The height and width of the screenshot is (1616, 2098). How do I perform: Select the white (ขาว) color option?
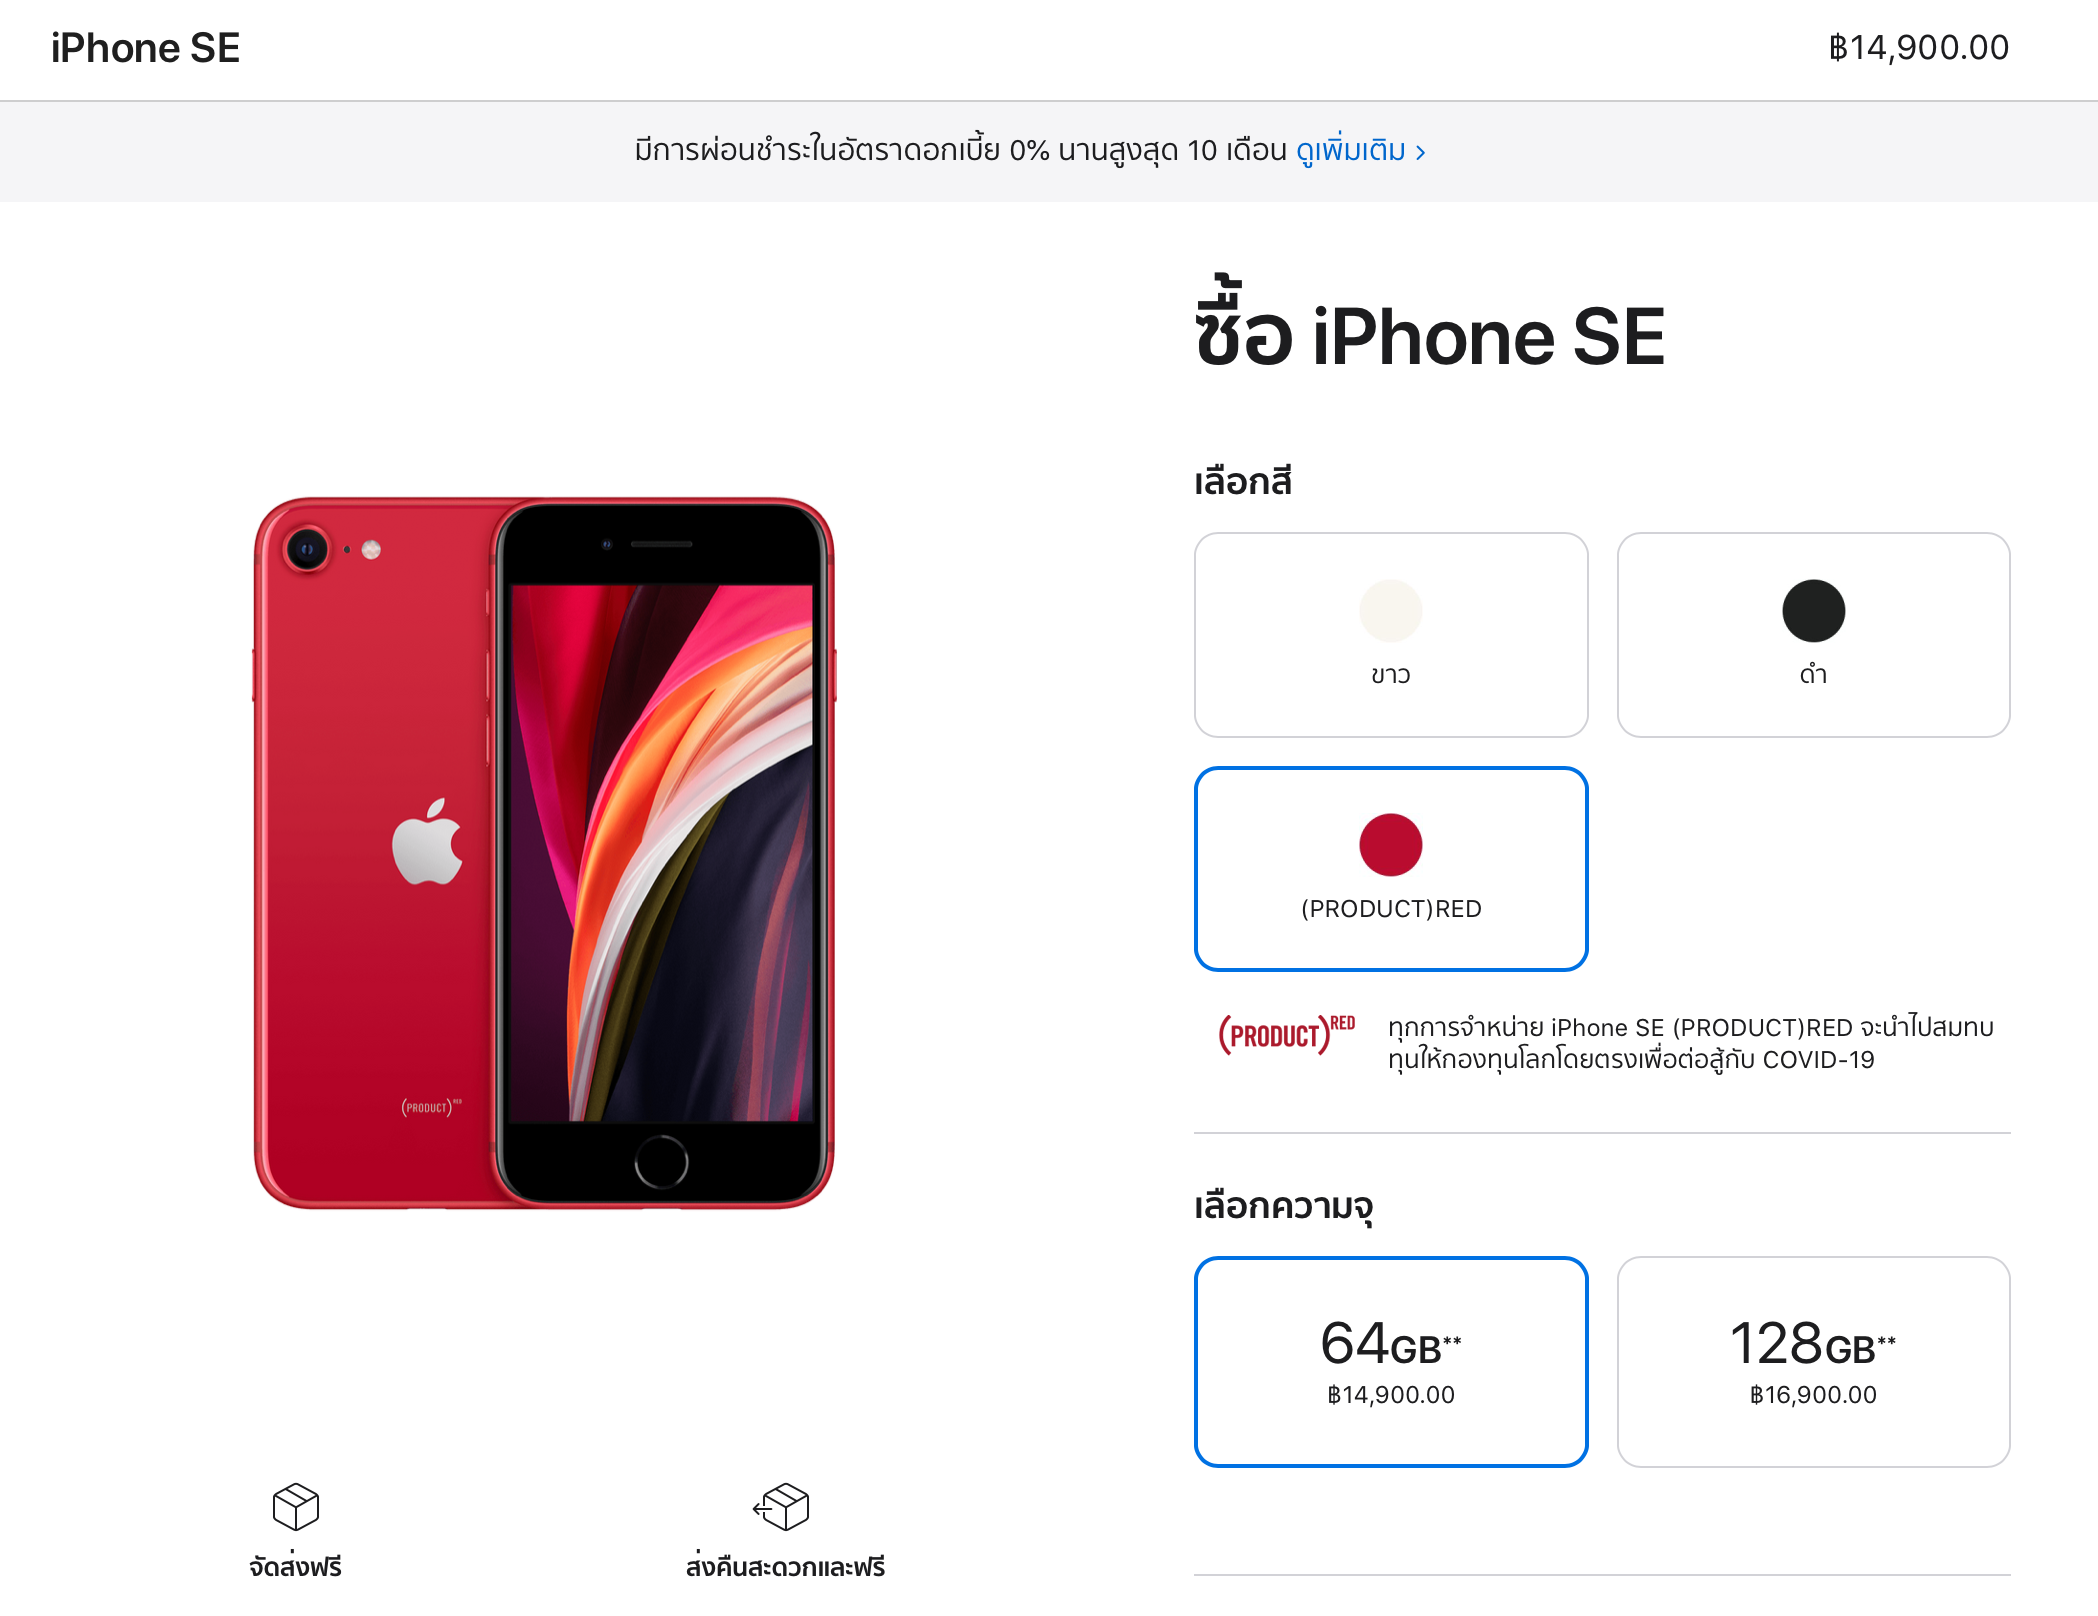click(x=1391, y=635)
